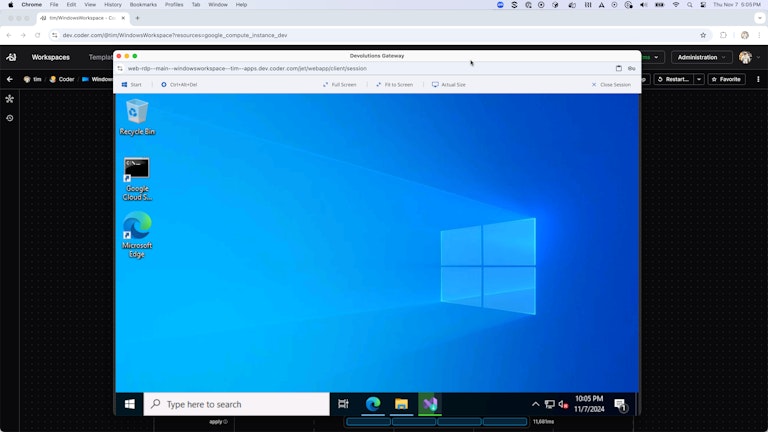Expand the Restart options arrow
Screen dimensions: 768x432
699,79
